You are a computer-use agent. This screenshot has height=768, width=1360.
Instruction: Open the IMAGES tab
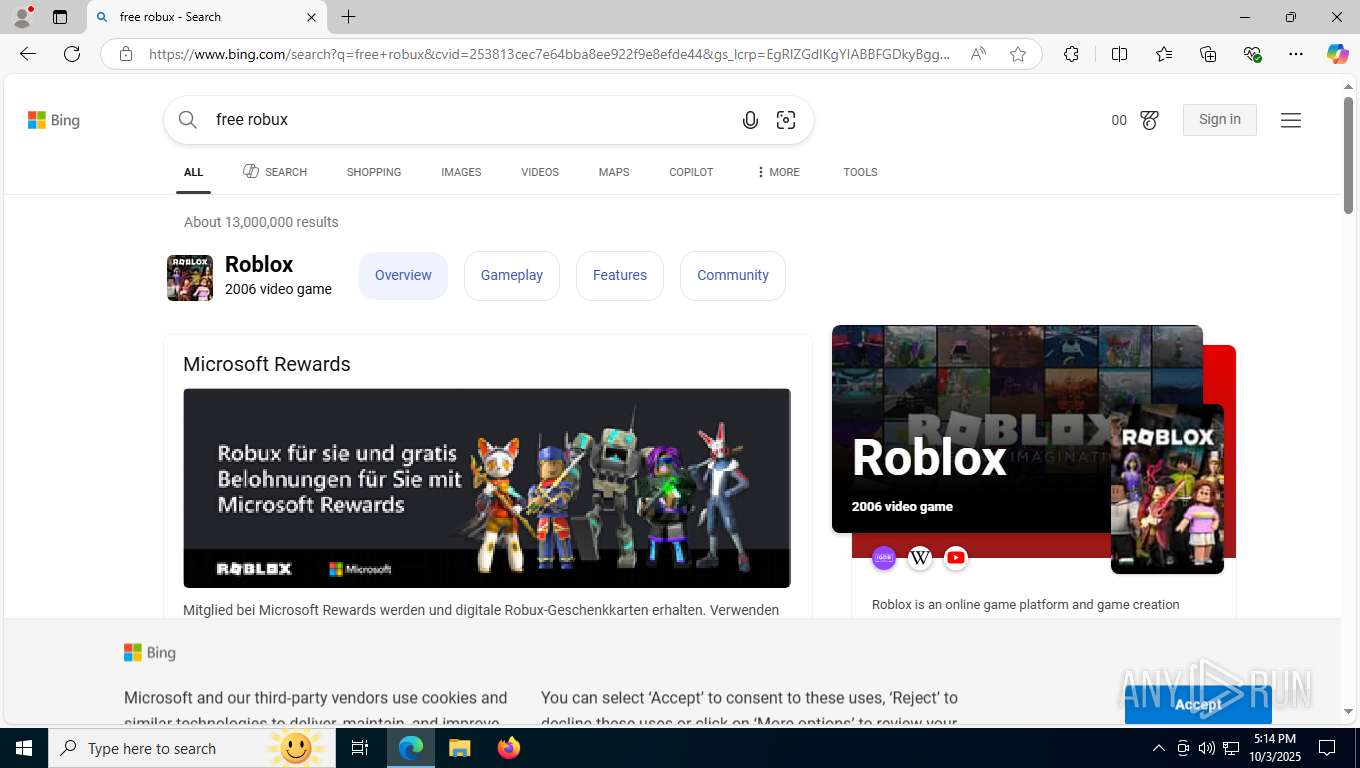(x=461, y=172)
